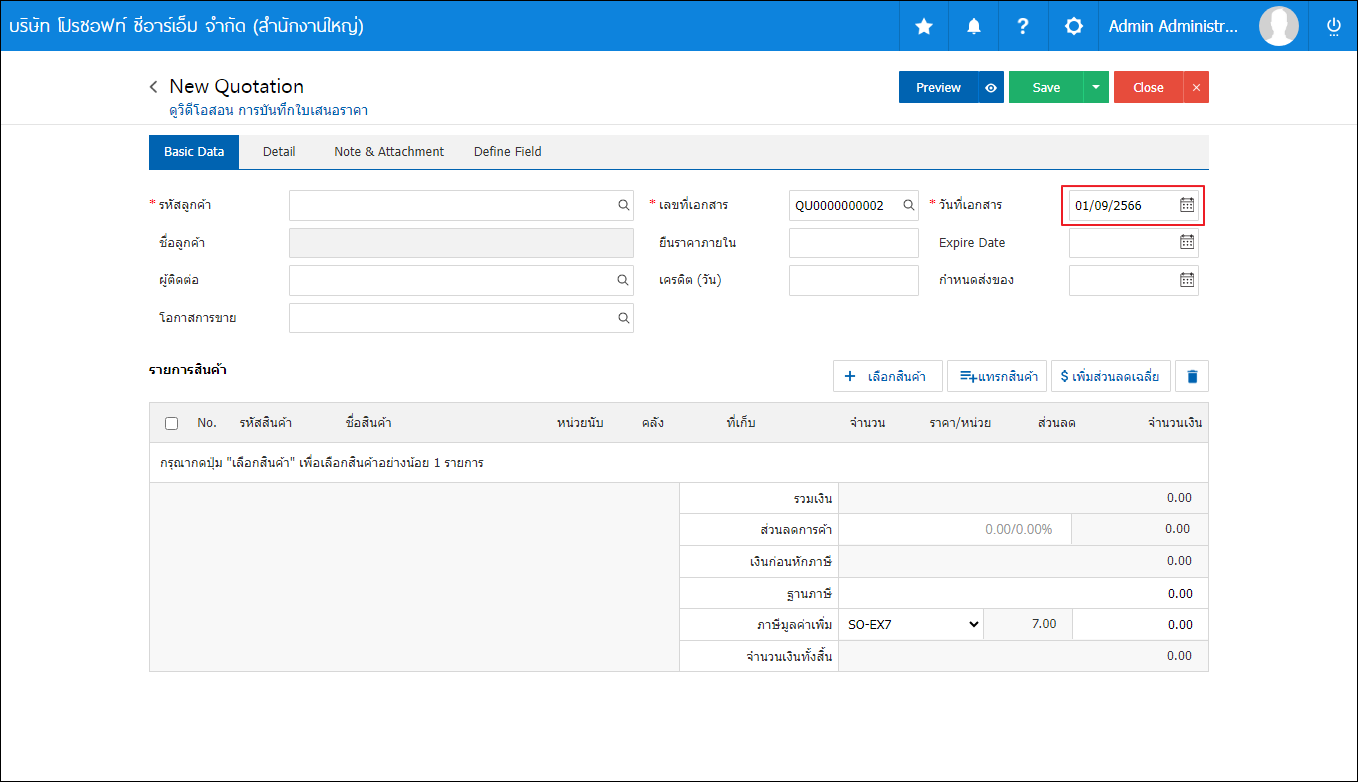The height and width of the screenshot is (782, 1358).
Task: Click จำนวนเงิน column header
Action: tap(1175, 423)
